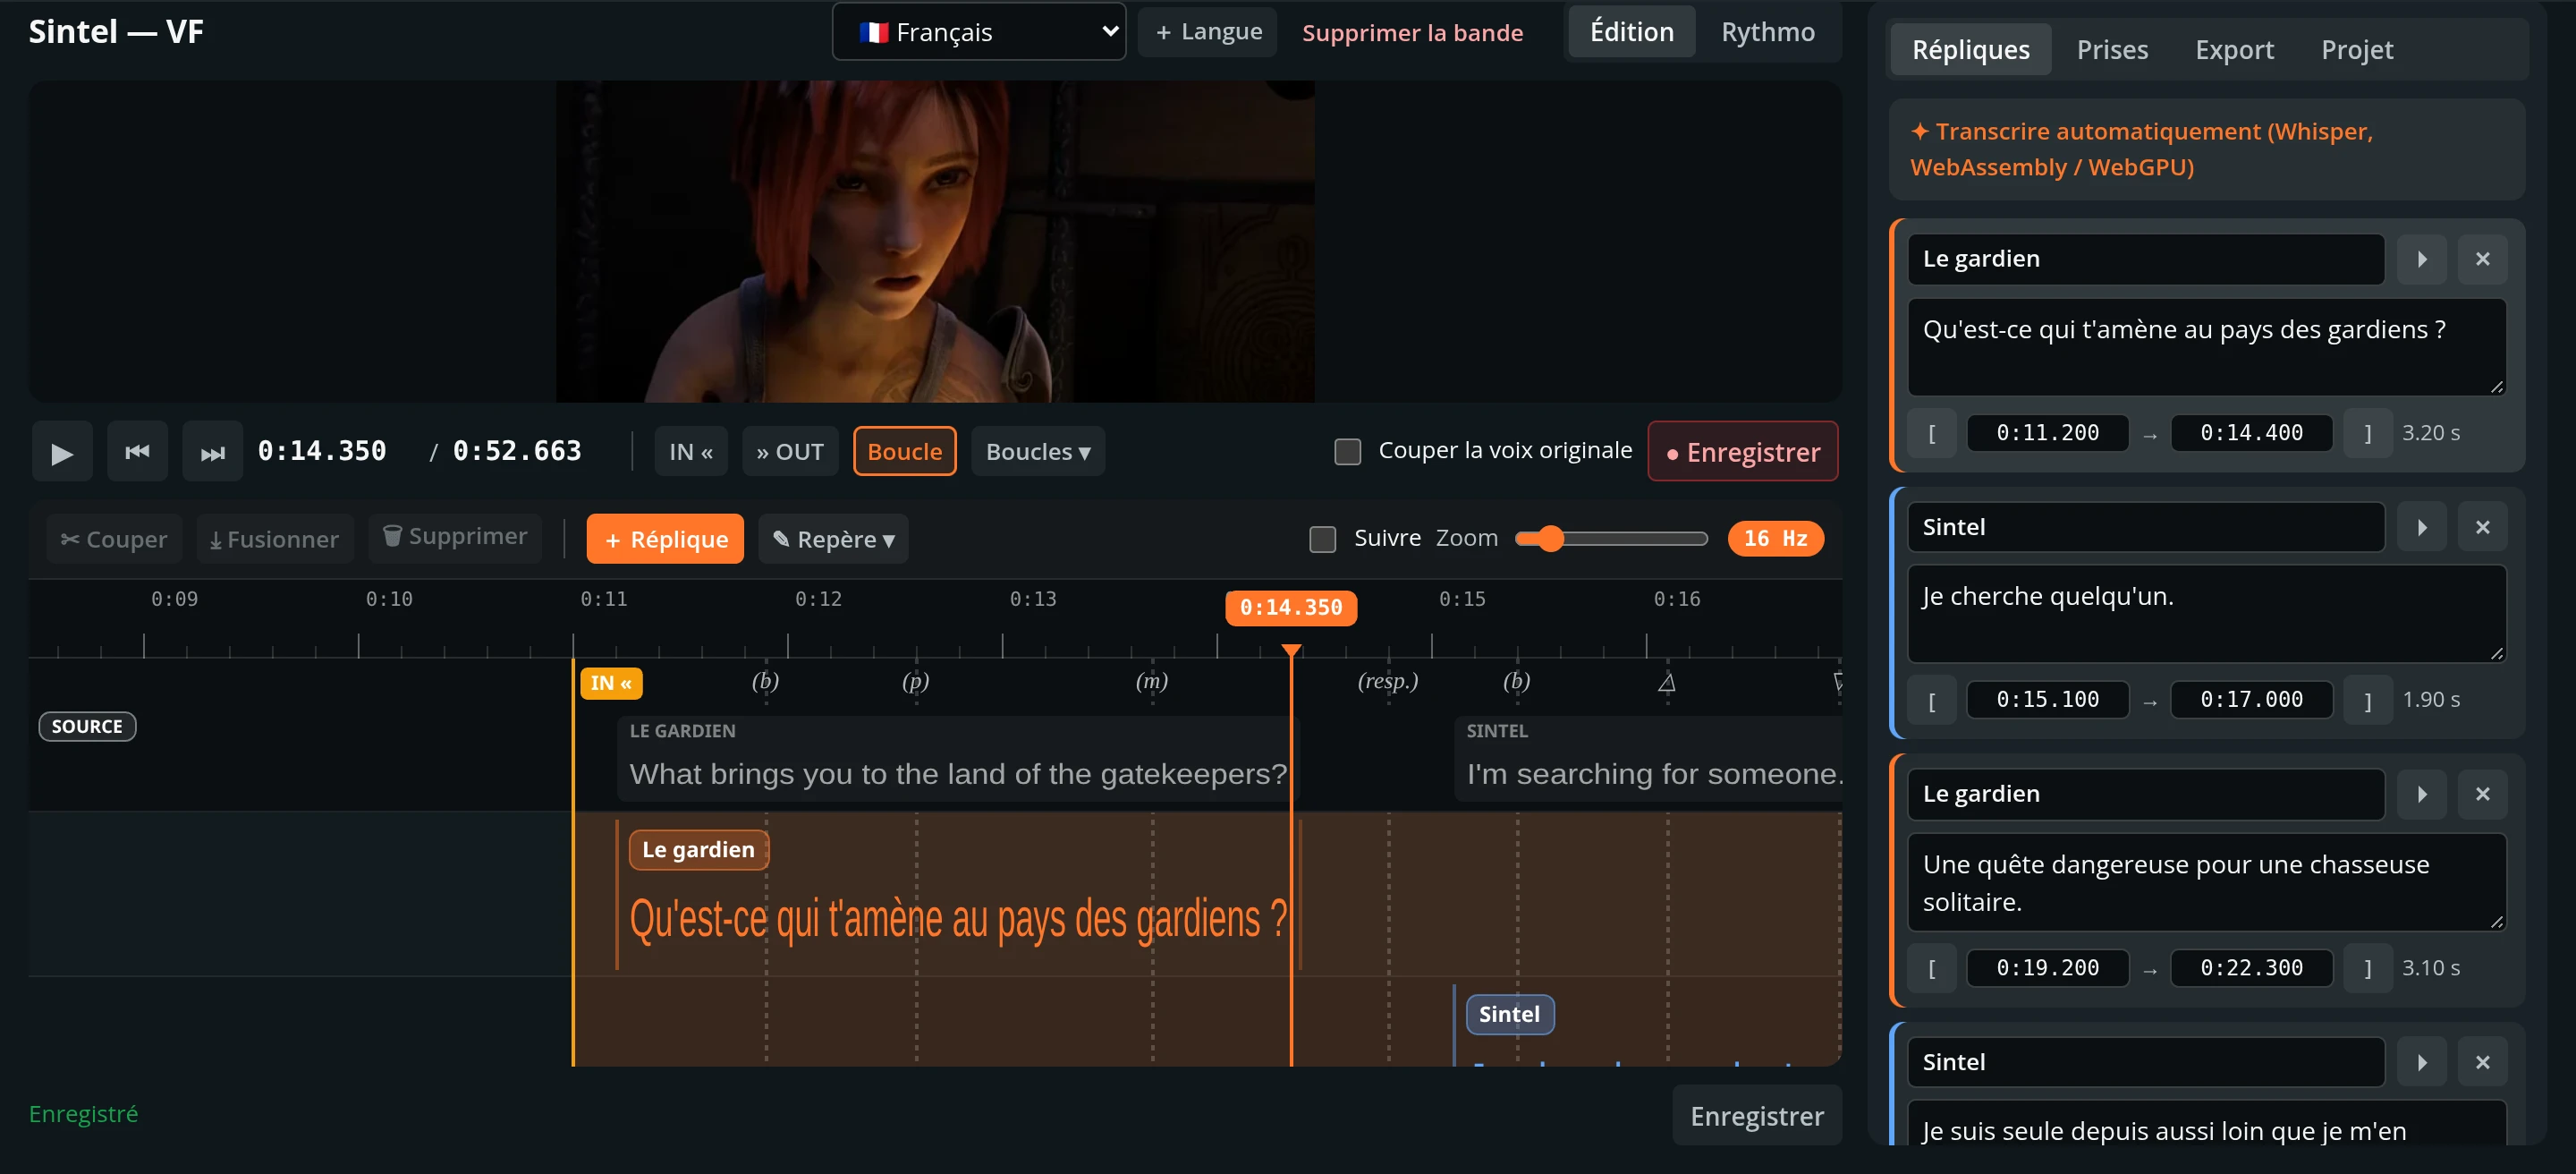2576x1174 pixels.
Task: Edit the 0:11.200 start time field
Action: (2048, 433)
